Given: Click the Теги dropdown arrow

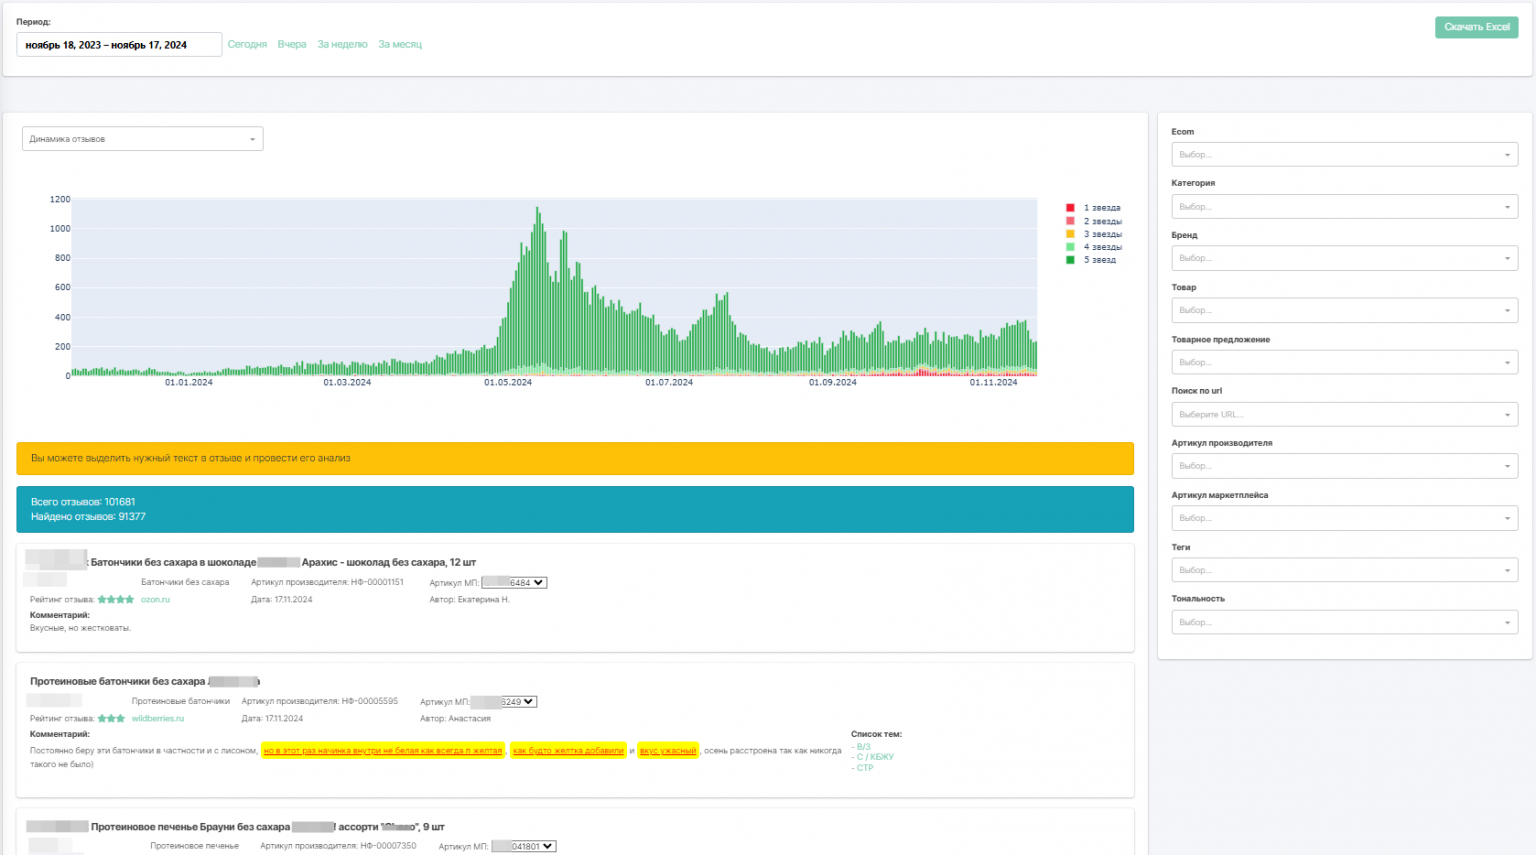Looking at the screenshot, I should pyautogui.click(x=1507, y=571).
